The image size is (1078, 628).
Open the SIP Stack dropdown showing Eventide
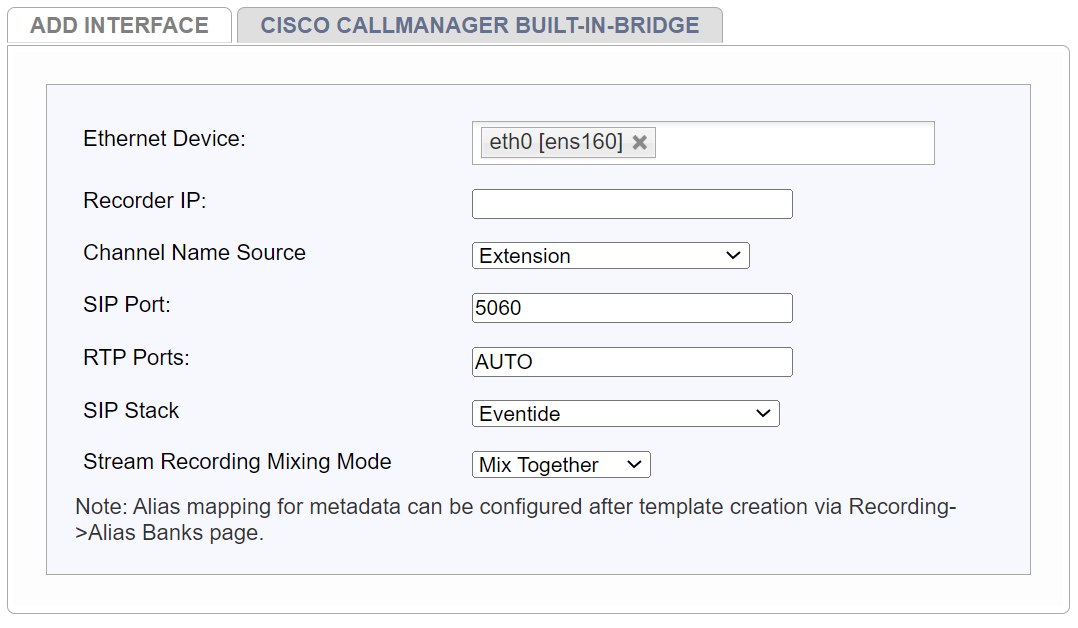625,413
